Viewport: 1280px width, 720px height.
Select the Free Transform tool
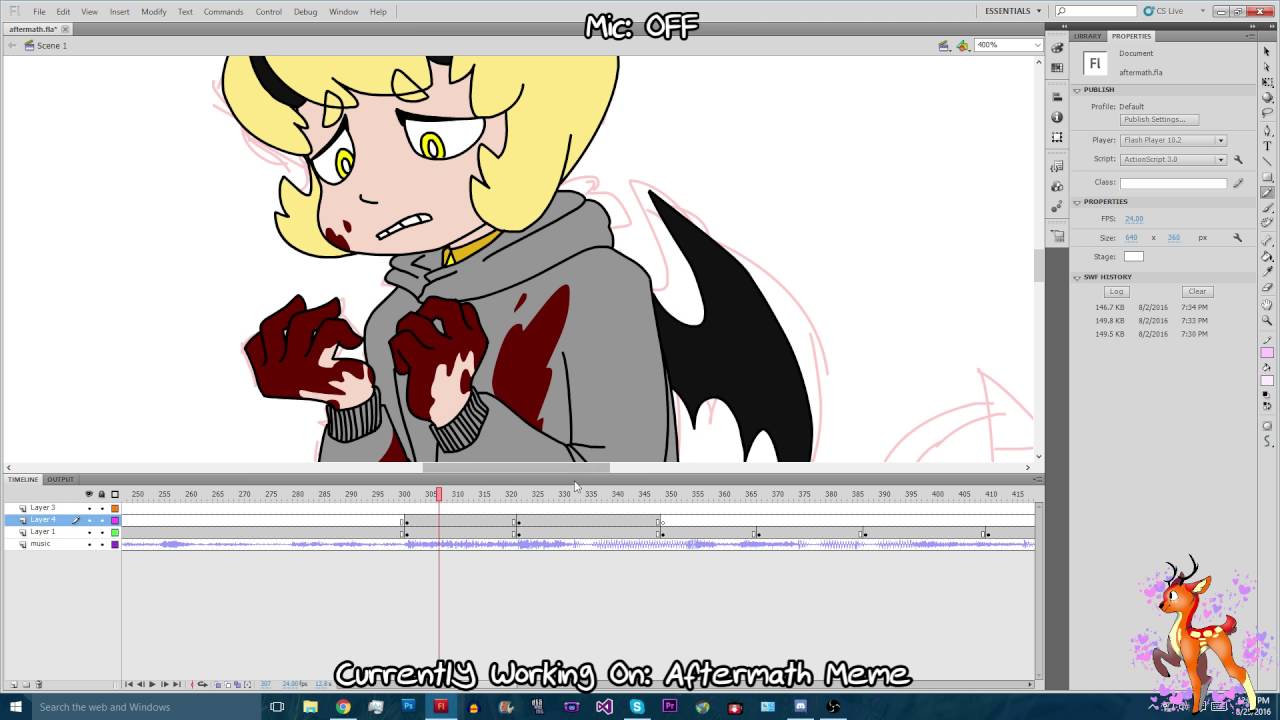[x=1267, y=82]
